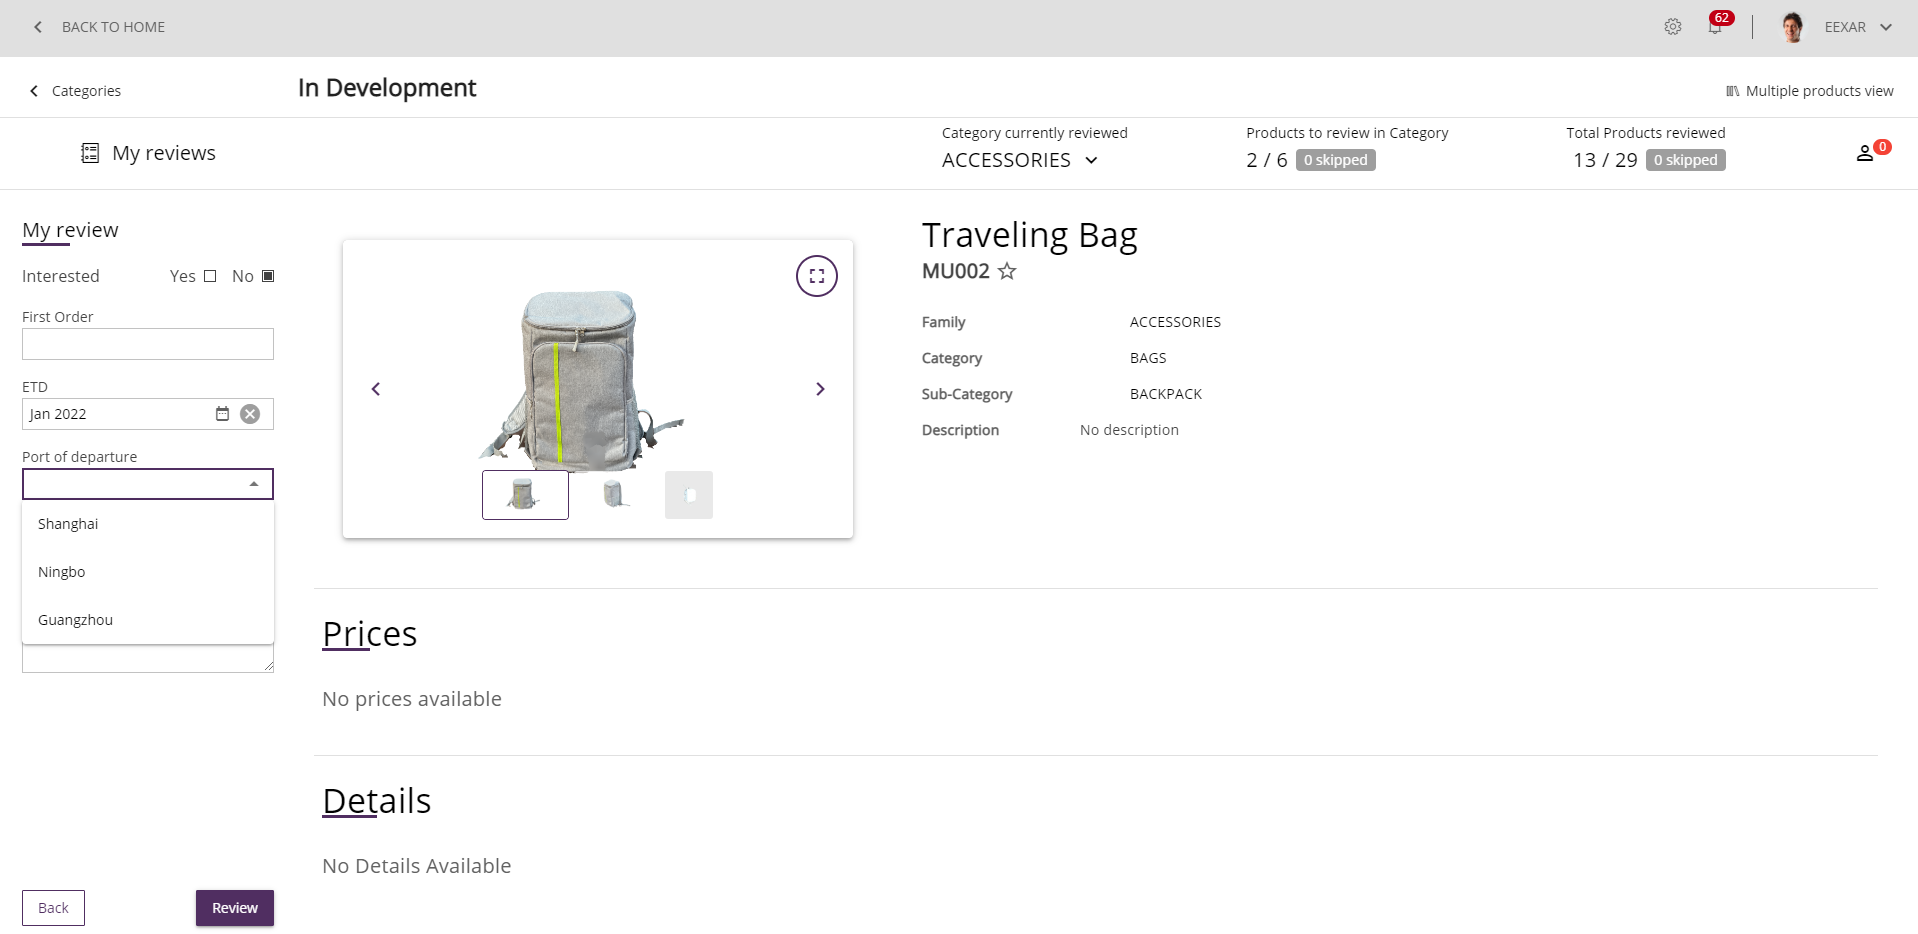The image size is (1918, 934).
Task: Click the First Order input field
Action: (x=147, y=344)
